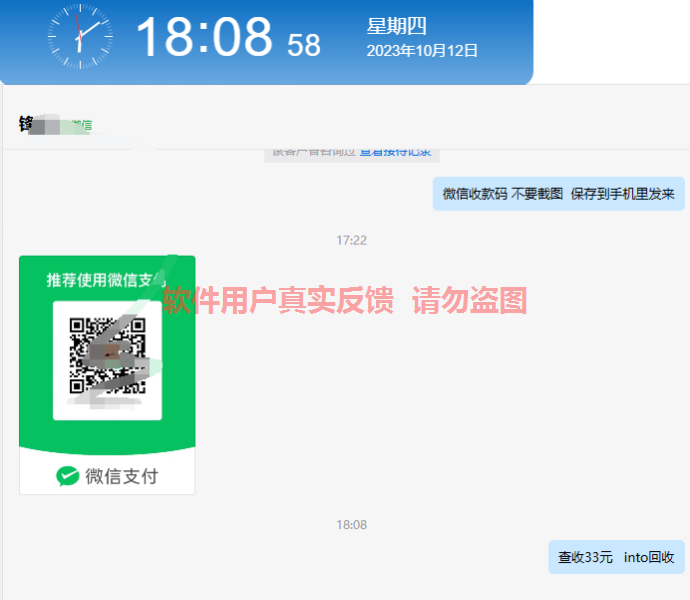Click the contact name starting with 锋
The width and height of the screenshot is (690, 600).
[27, 124]
